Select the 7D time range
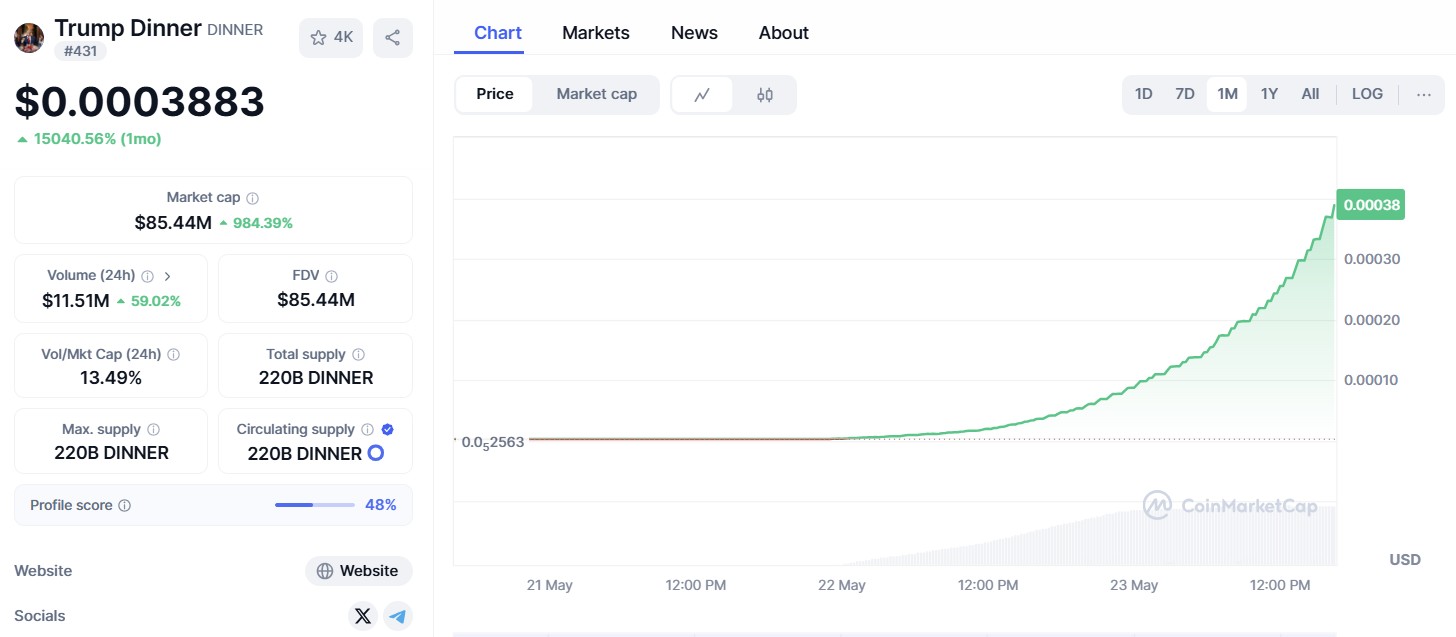The height and width of the screenshot is (637, 1456). (1184, 94)
